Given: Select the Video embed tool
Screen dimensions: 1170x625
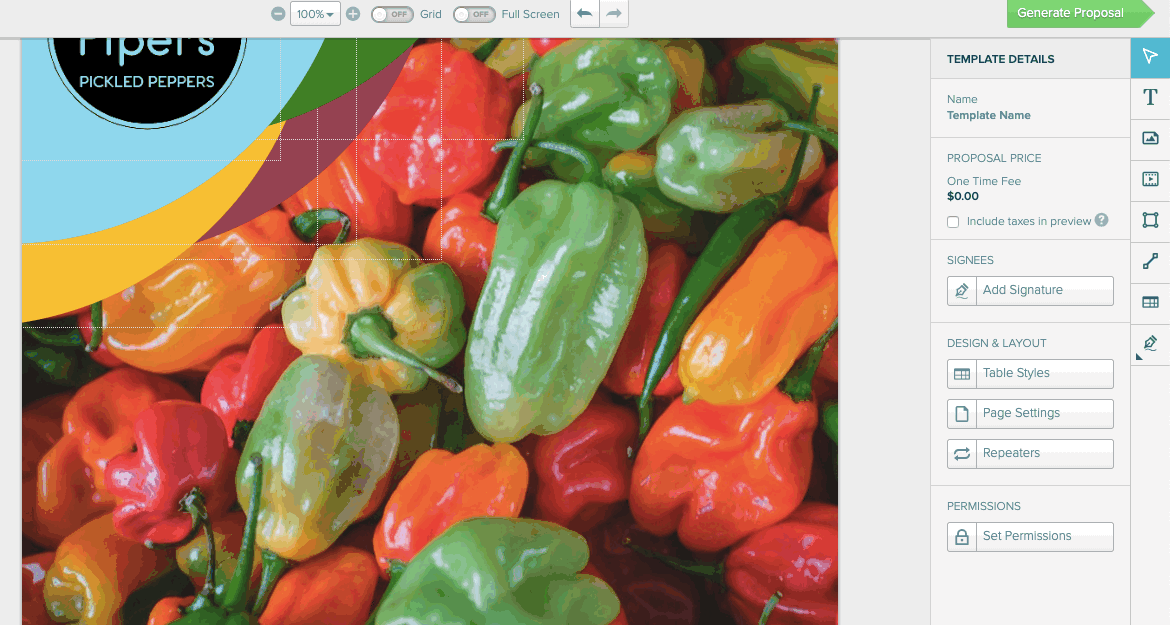Looking at the screenshot, I should (1149, 180).
